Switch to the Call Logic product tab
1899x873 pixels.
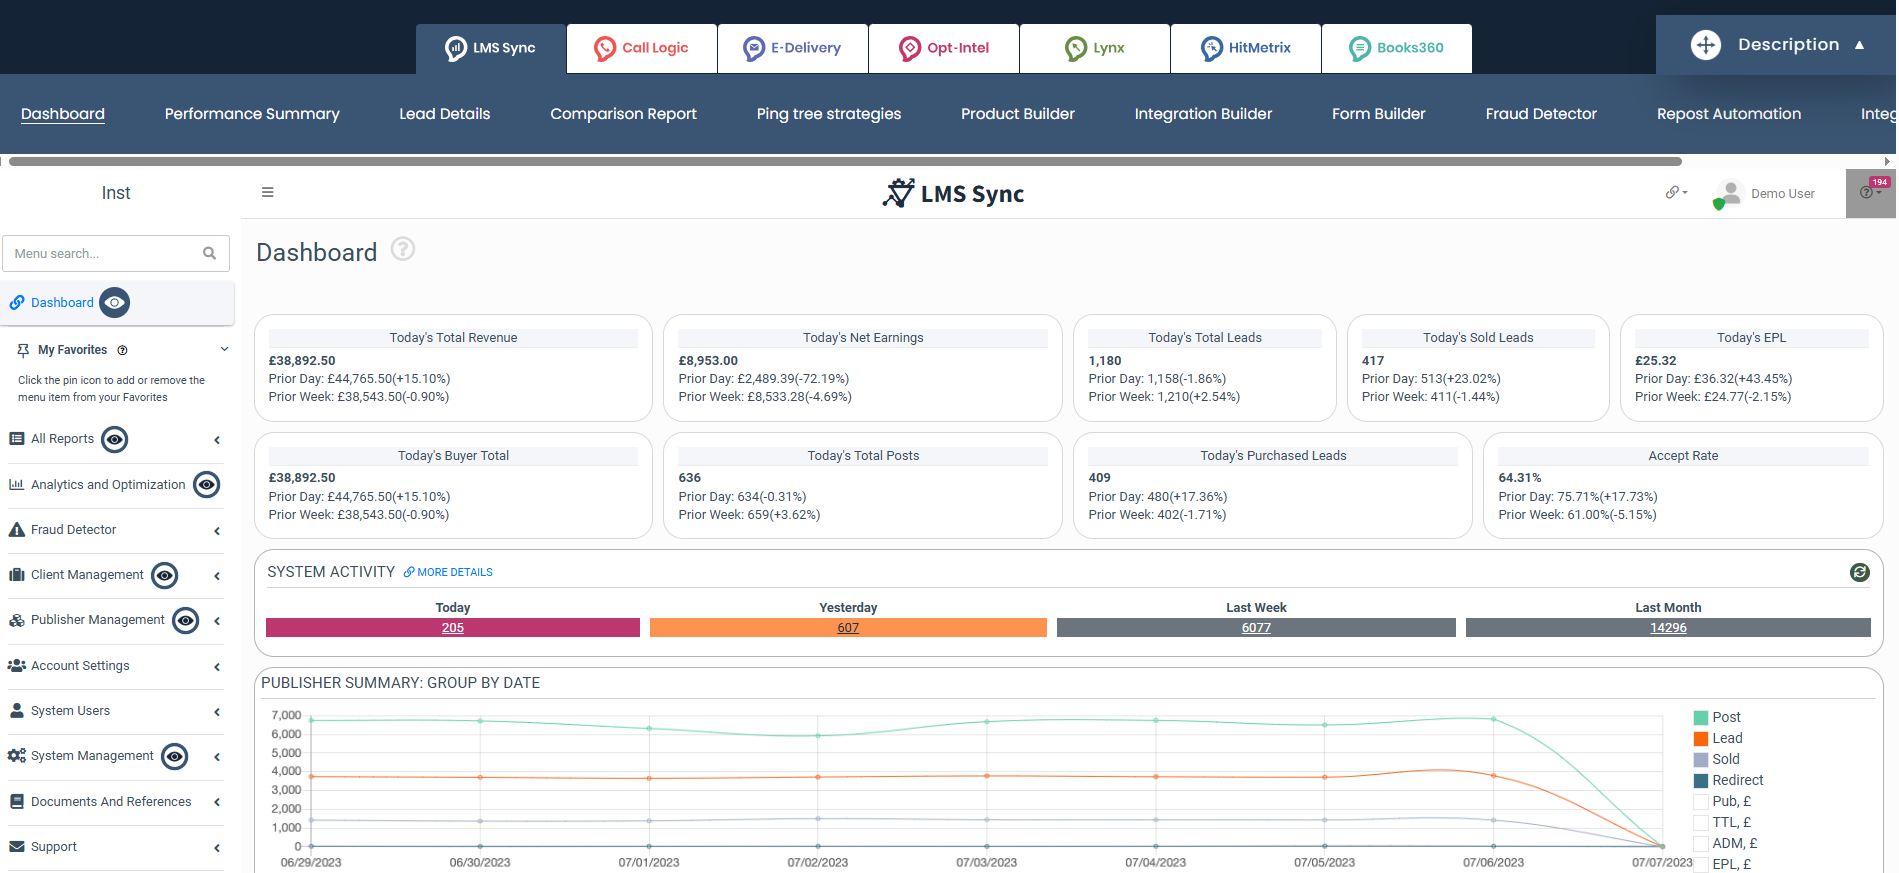tap(642, 48)
